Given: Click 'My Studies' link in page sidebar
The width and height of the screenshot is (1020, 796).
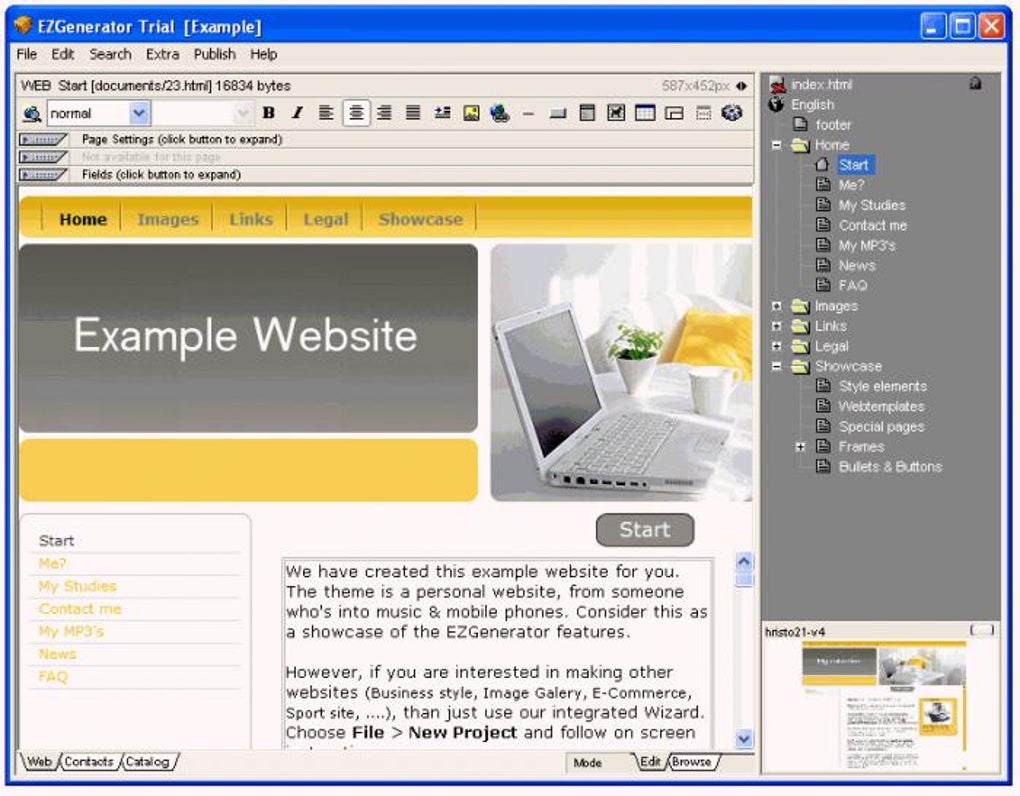Looking at the screenshot, I should pos(77,586).
